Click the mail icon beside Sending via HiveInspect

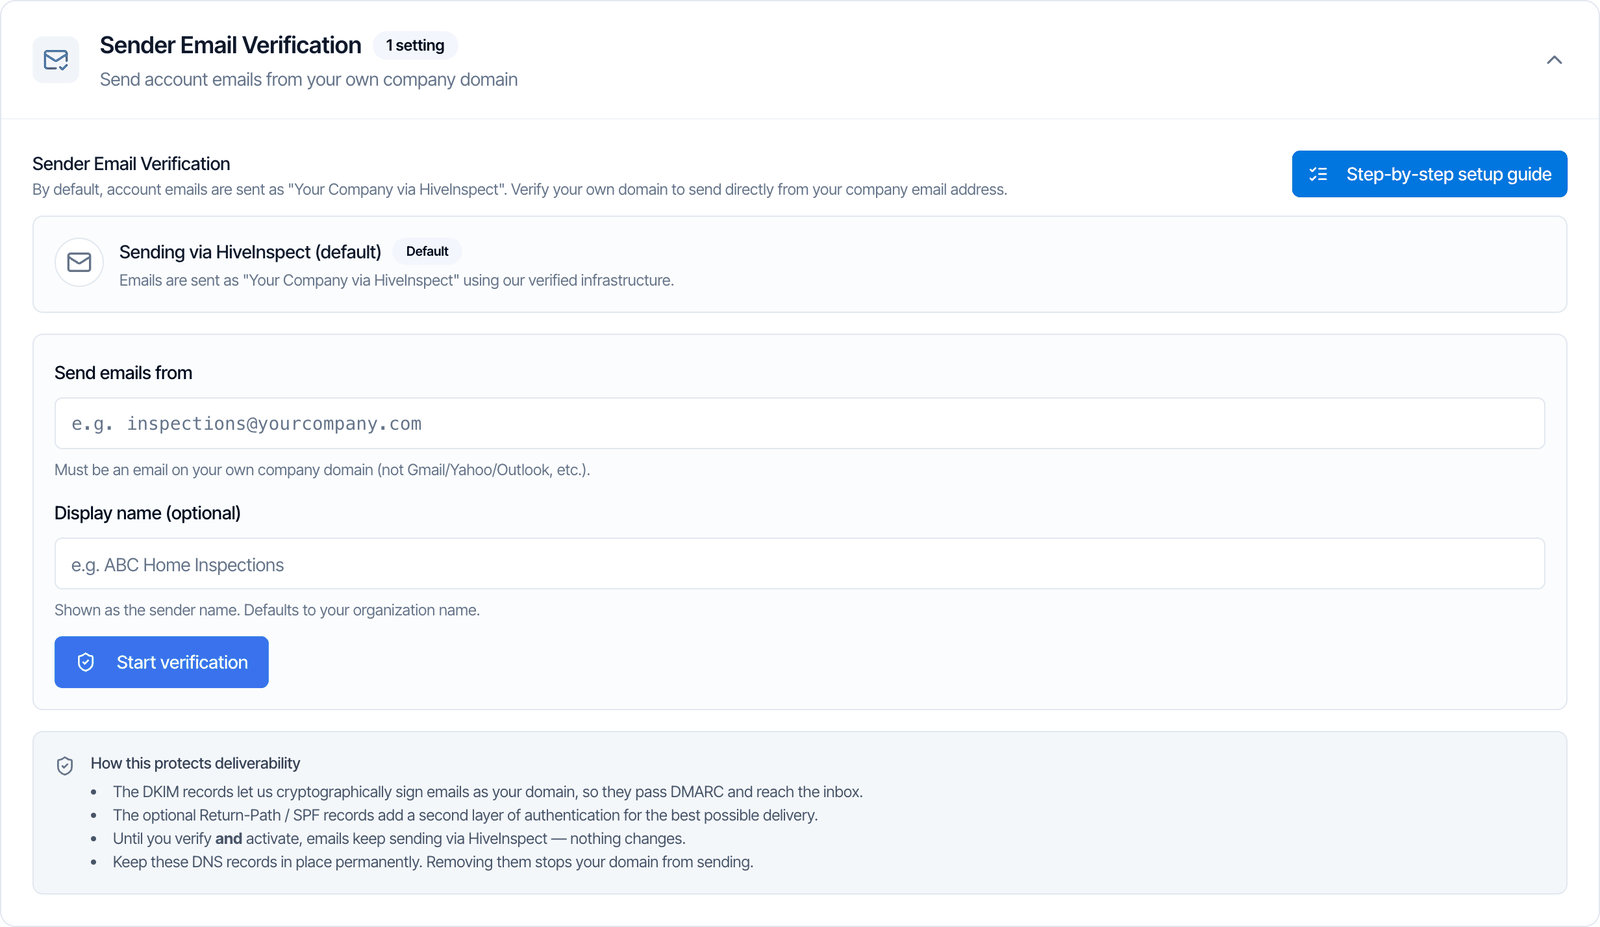(79, 262)
